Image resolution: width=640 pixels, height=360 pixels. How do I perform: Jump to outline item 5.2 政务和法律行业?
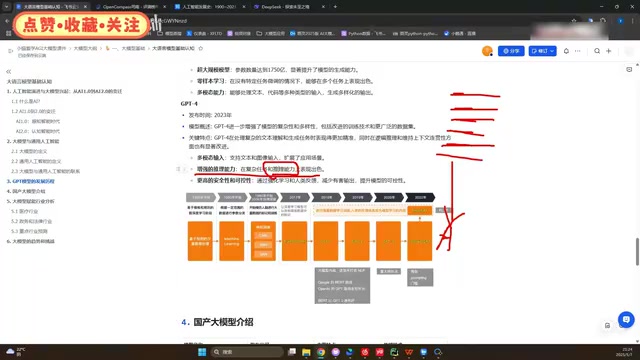point(31,221)
